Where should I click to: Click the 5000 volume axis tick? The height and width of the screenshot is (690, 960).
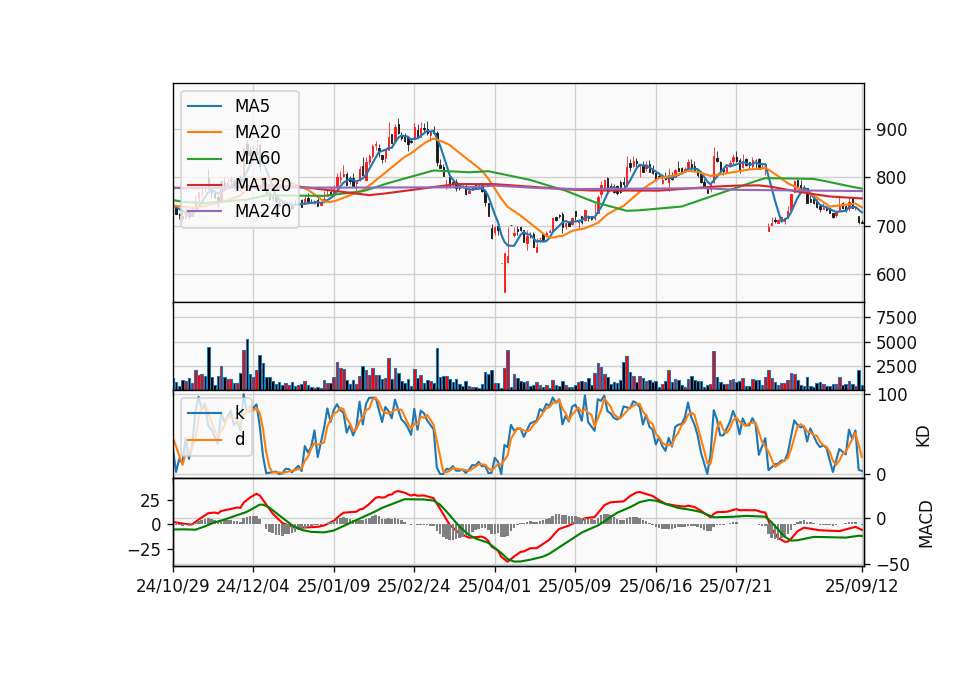click(x=896, y=343)
